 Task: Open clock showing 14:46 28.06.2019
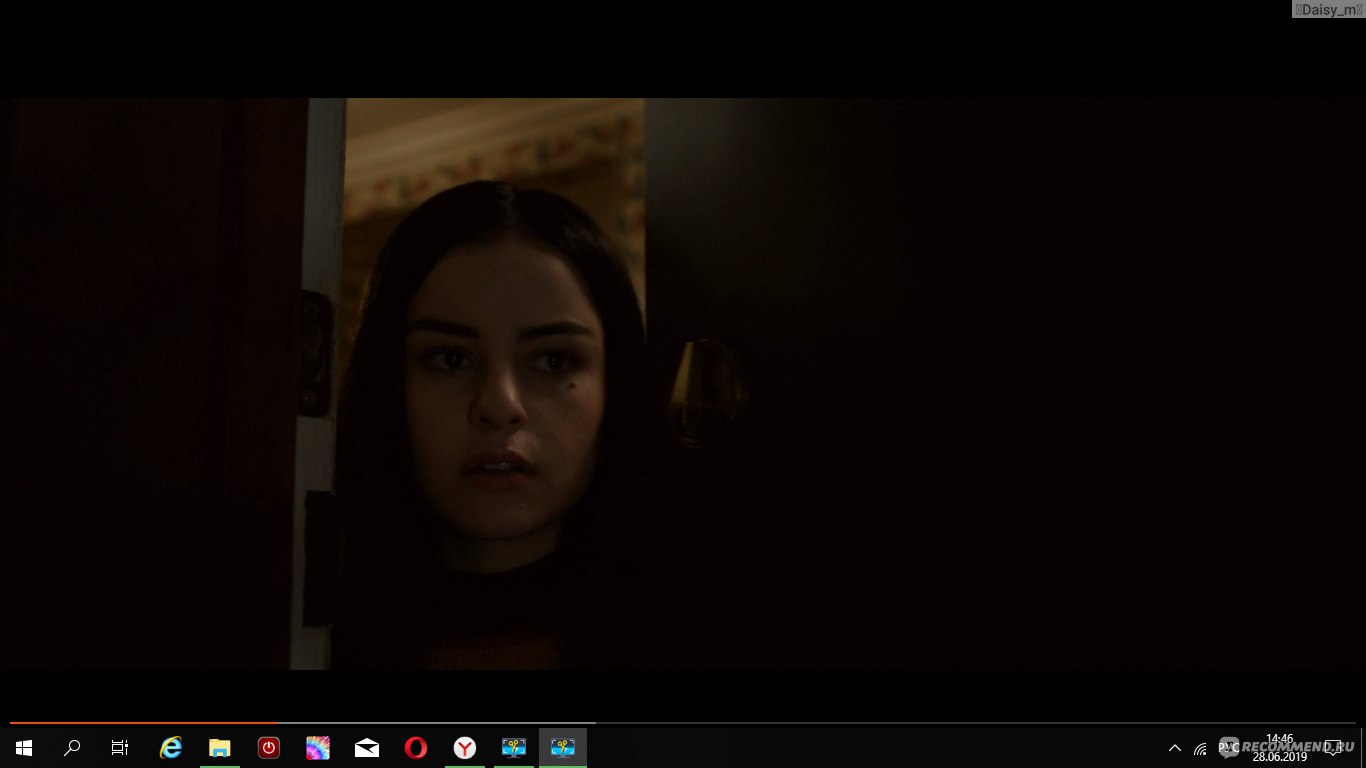click(x=1280, y=748)
